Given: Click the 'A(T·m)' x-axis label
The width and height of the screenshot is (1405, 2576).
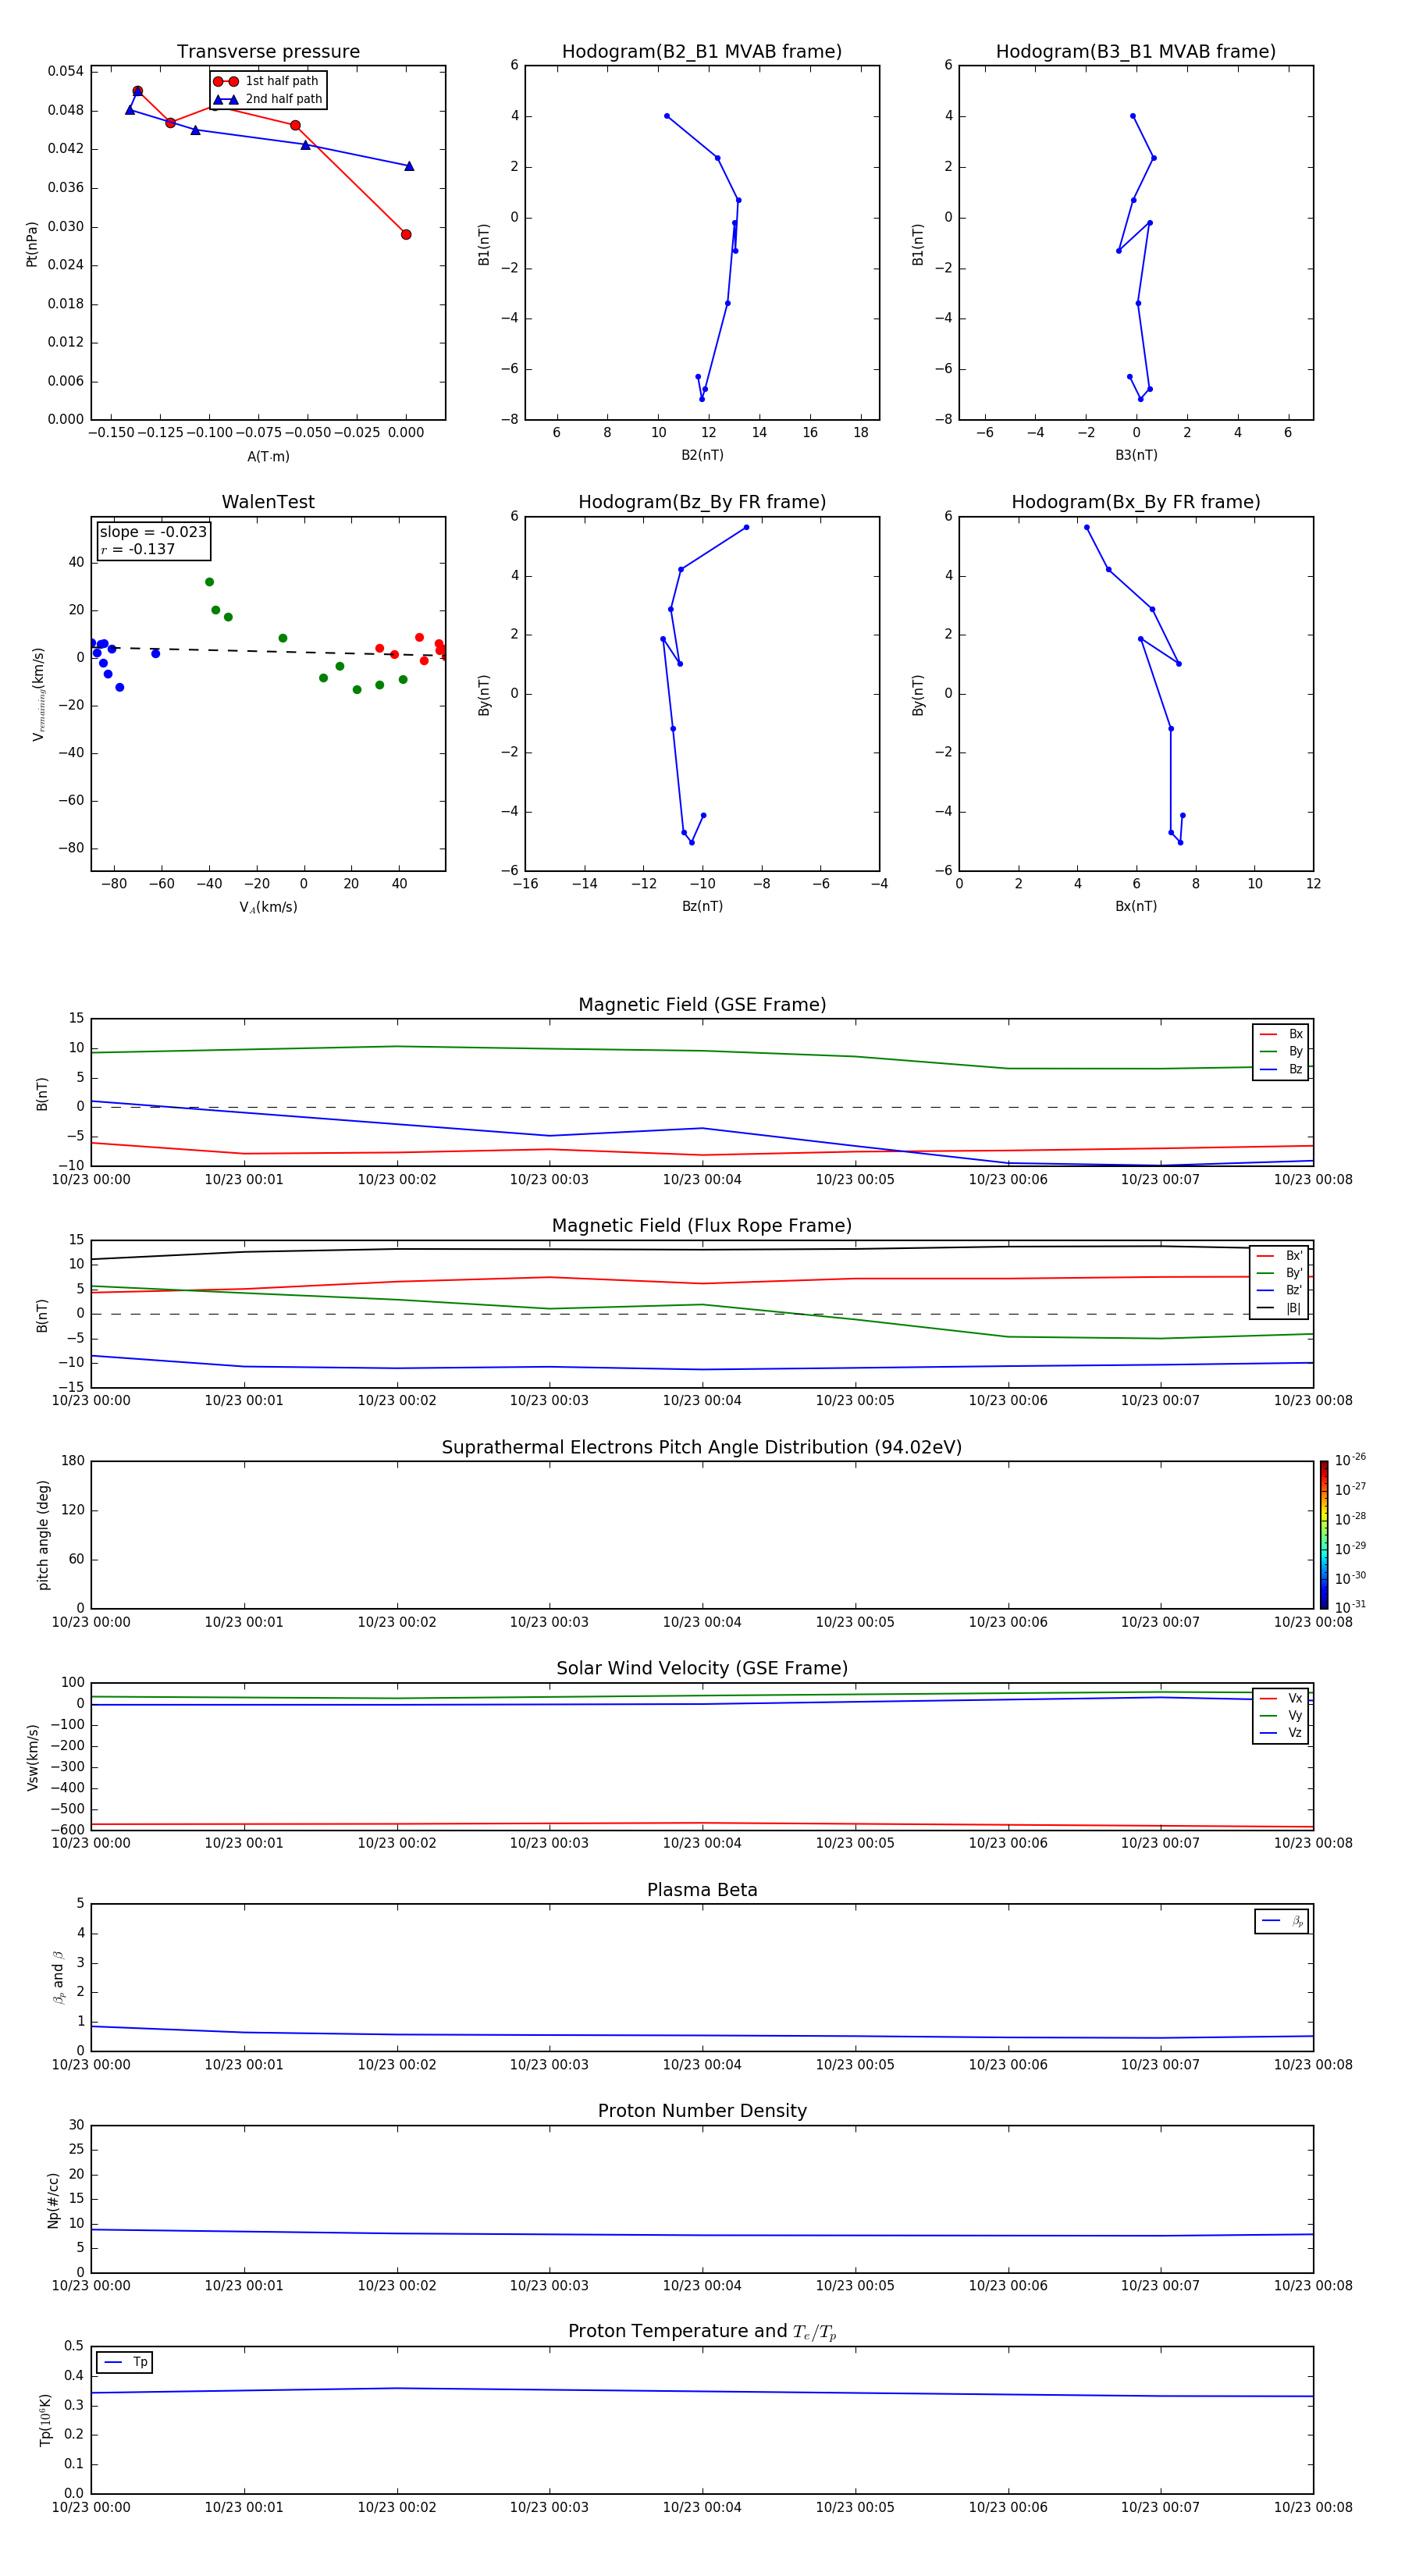Looking at the screenshot, I should [268, 457].
